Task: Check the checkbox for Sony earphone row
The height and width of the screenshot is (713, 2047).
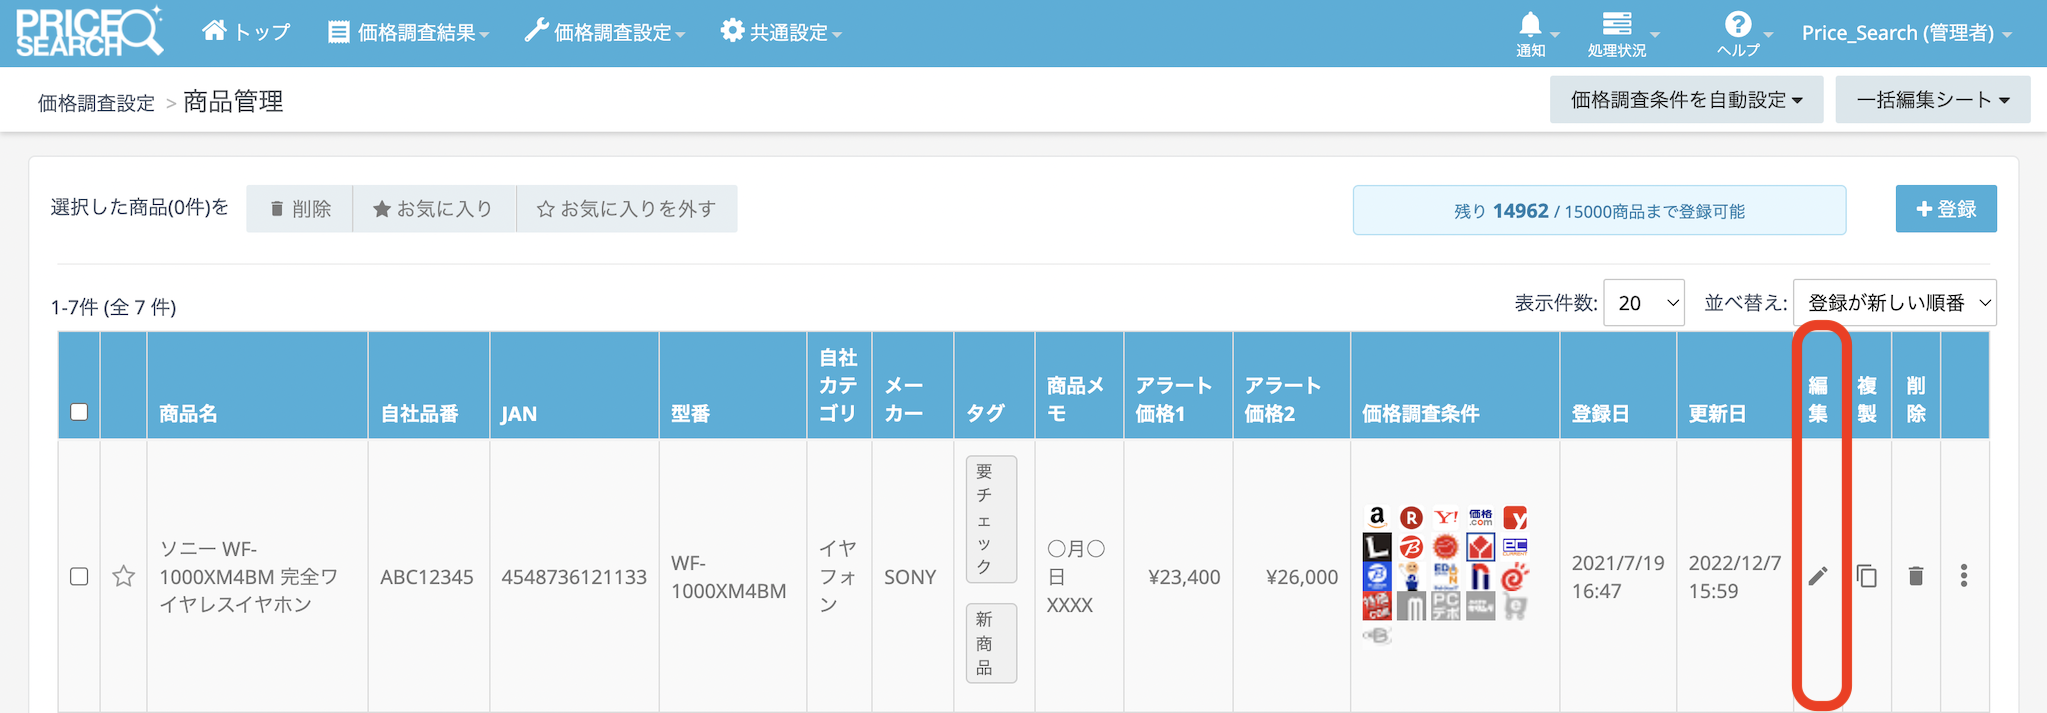Action: [x=79, y=576]
